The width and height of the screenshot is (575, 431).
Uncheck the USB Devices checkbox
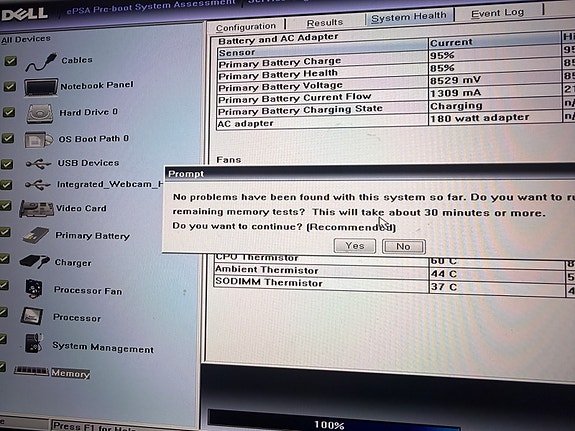(x=7, y=164)
